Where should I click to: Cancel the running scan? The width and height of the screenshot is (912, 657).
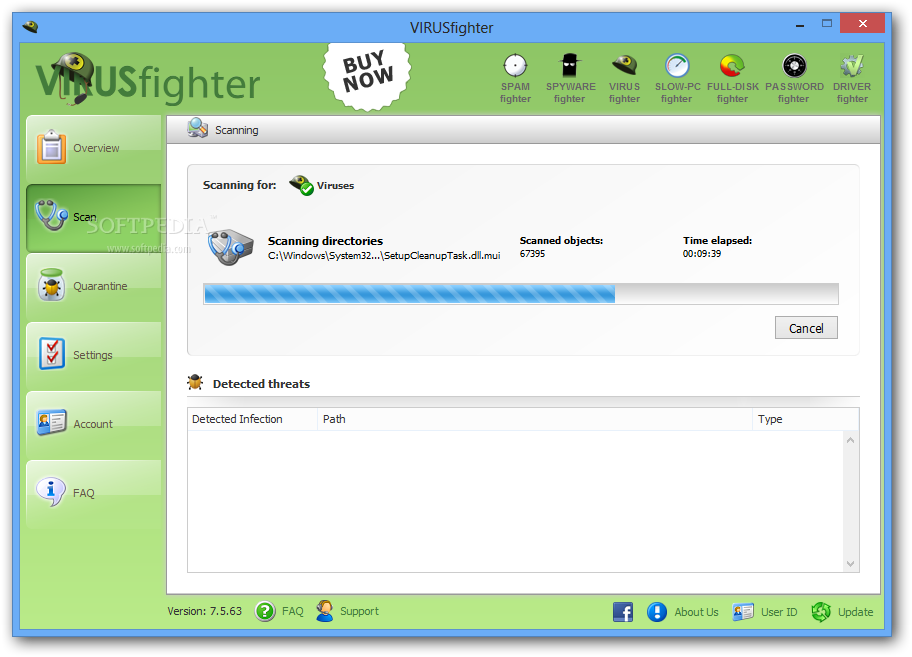point(806,328)
